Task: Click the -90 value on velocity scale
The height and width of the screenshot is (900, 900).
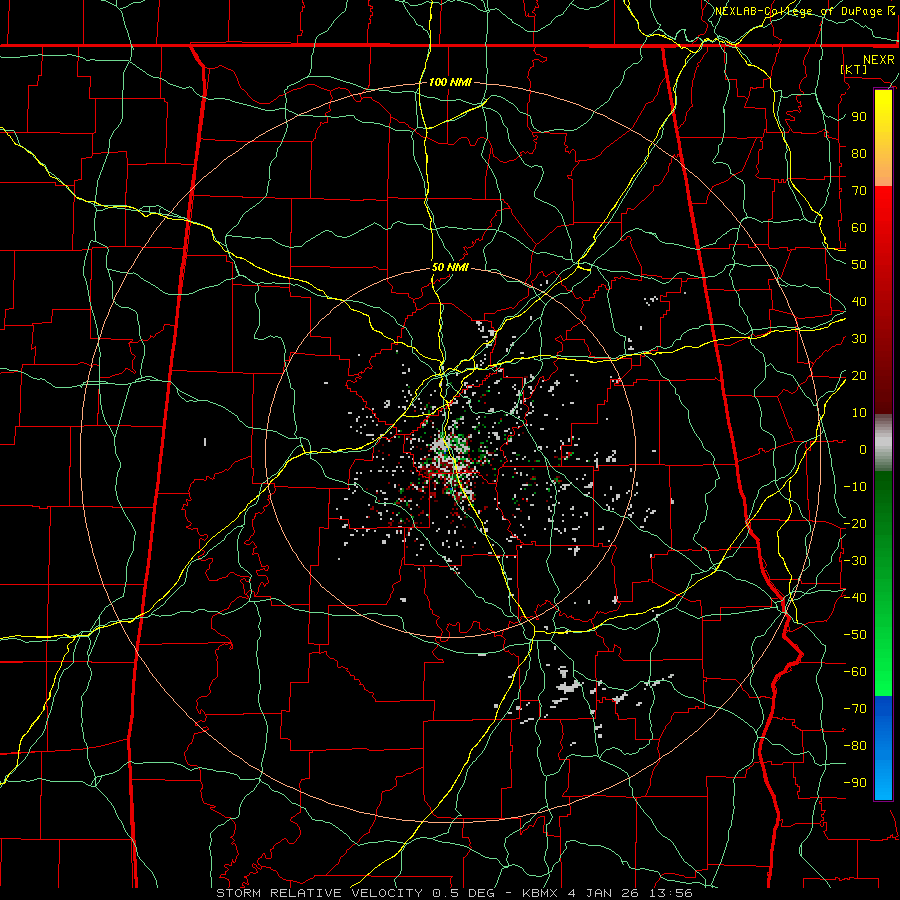Action: 855,783
